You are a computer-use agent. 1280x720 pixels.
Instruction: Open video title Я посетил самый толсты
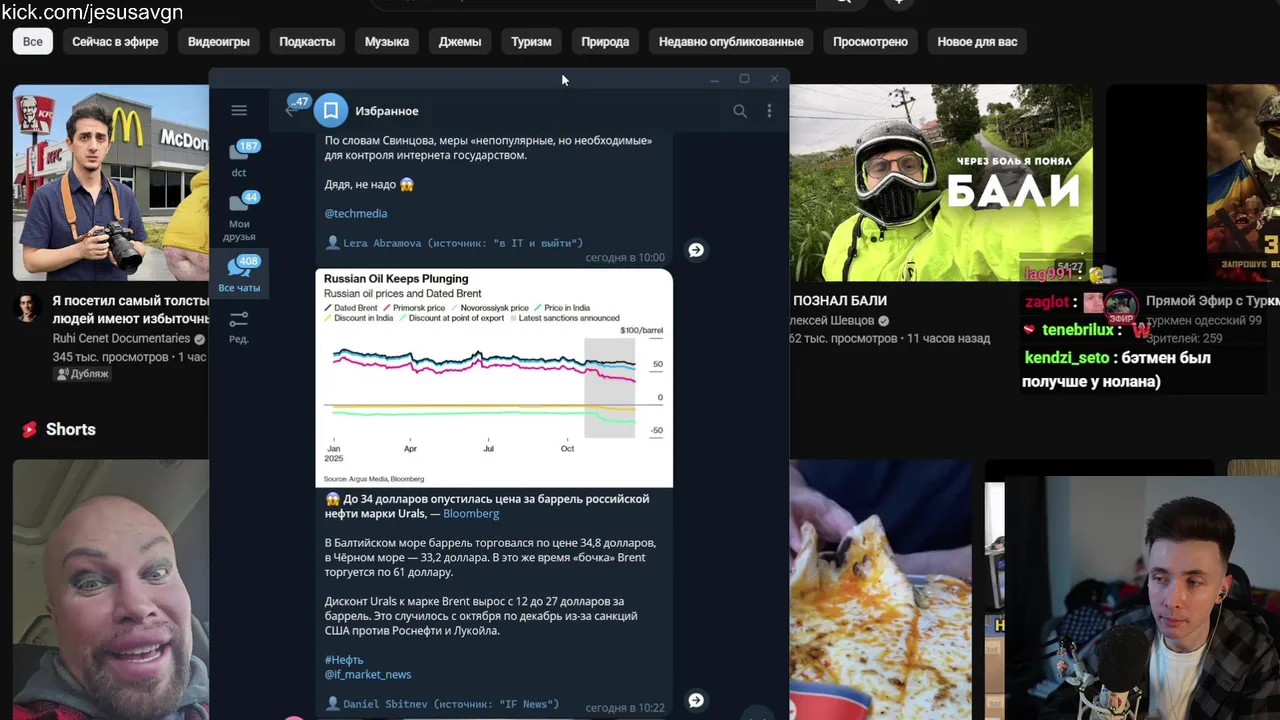(x=130, y=309)
